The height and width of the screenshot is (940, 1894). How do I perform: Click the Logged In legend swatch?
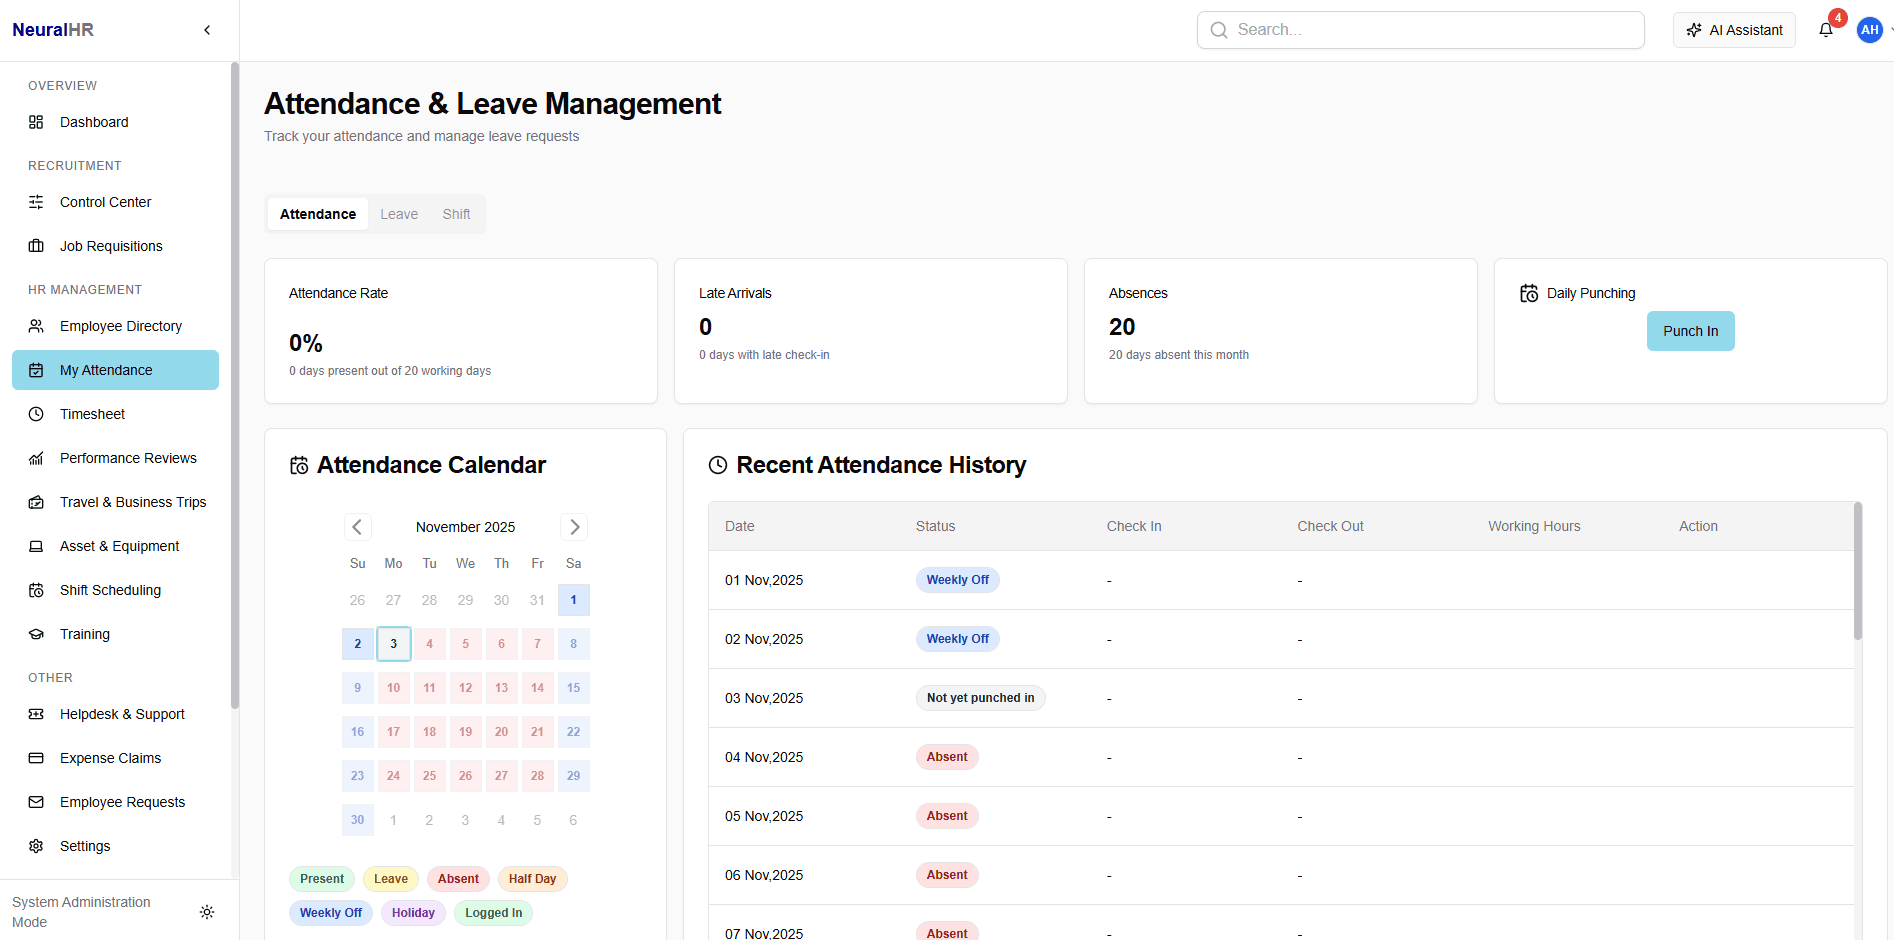click(x=494, y=913)
